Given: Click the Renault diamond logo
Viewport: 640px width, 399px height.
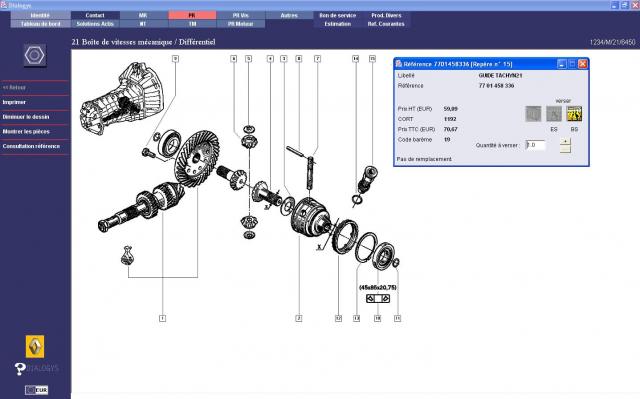Looking at the screenshot, I should pos(35,346).
